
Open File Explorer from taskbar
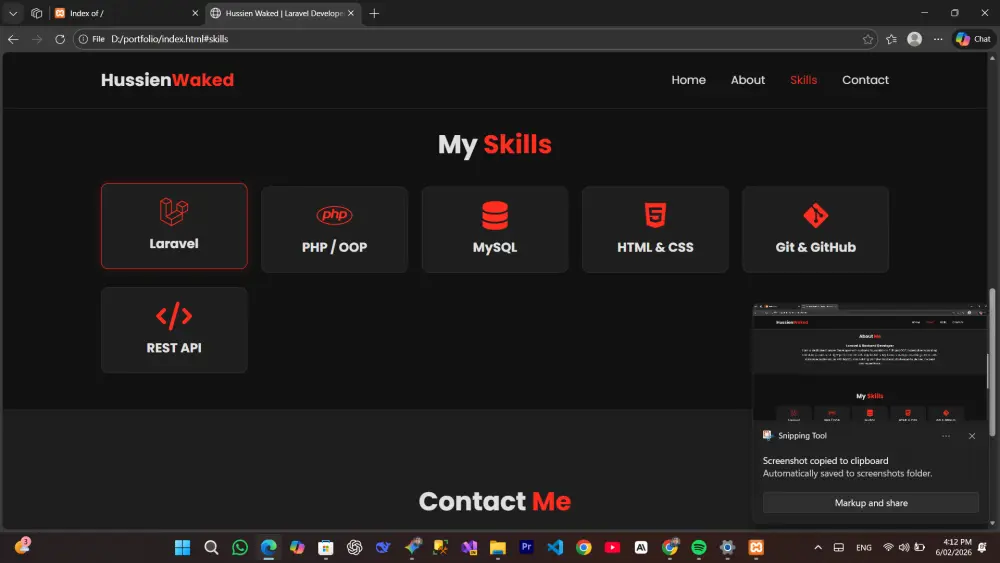point(497,547)
